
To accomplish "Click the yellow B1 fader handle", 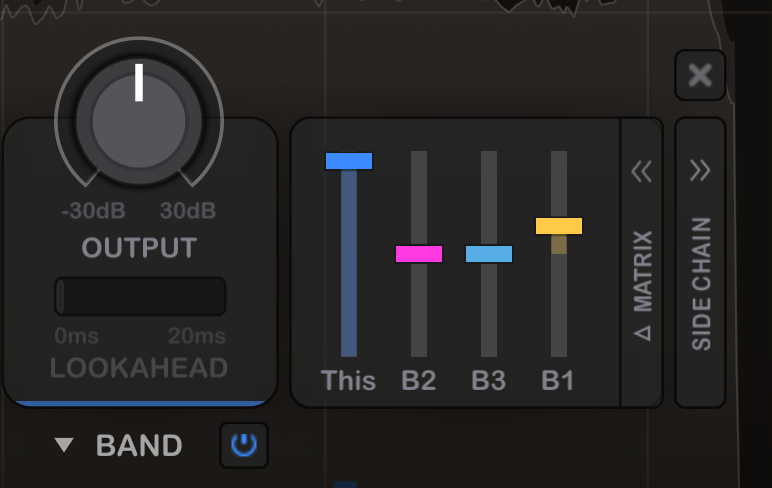I will pos(559,226).
